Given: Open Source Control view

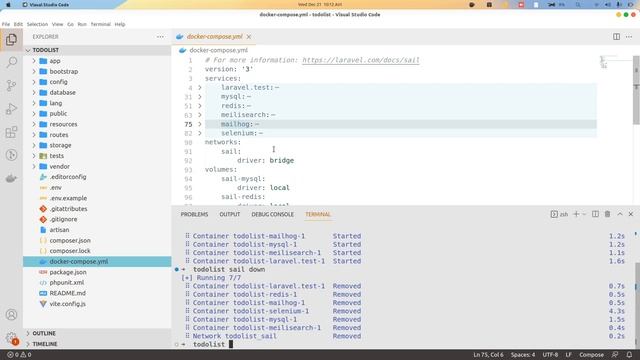Looking at the screenshot, I should tap(11, 85).
